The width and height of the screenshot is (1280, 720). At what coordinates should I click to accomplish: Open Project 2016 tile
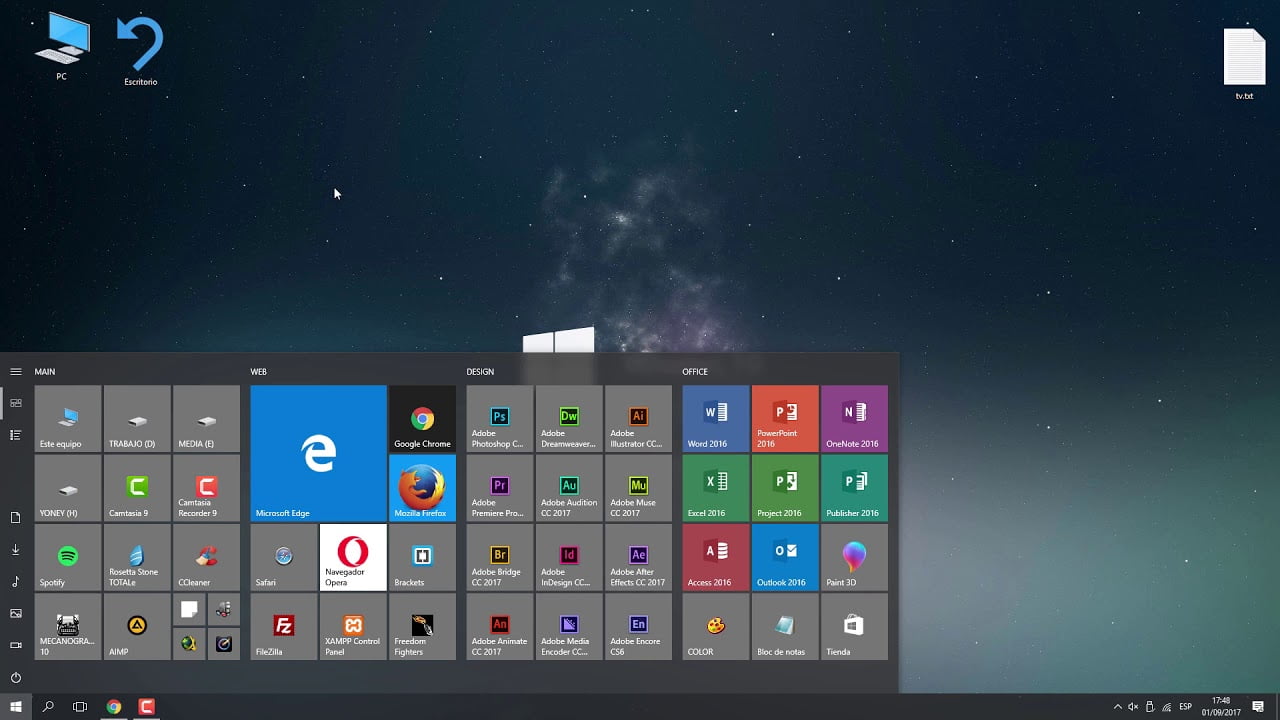[785, 488]
